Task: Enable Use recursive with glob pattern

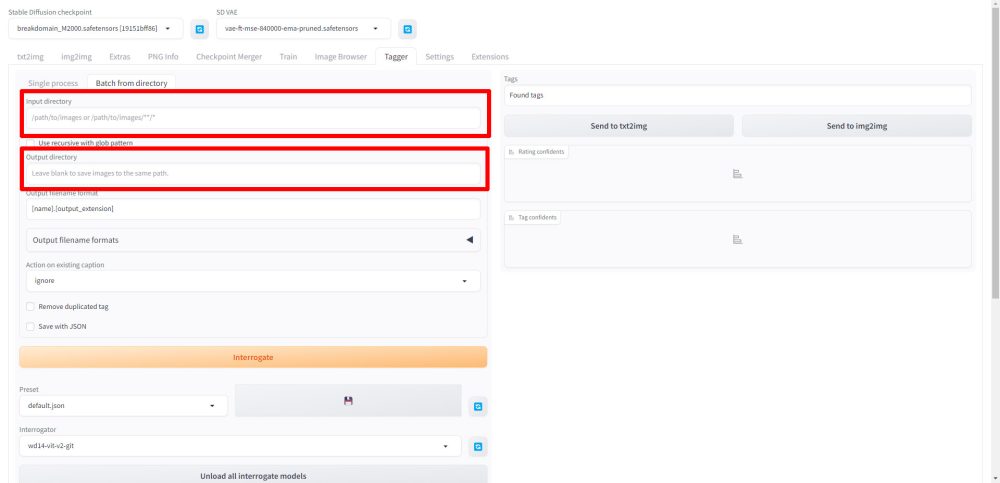Action: [31, 144]
